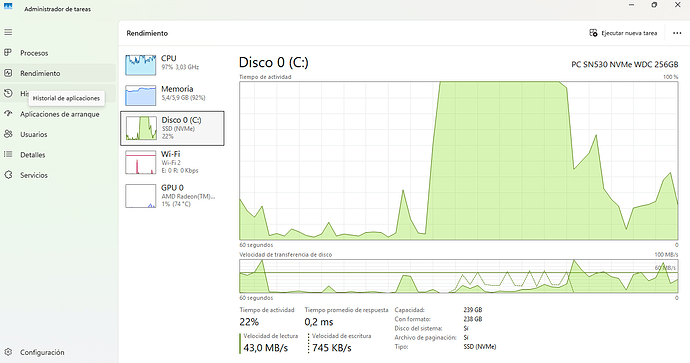Screen dimensions: 690x363
Task: Restore down the Task Manager window
Action: [x=654, y=5]
